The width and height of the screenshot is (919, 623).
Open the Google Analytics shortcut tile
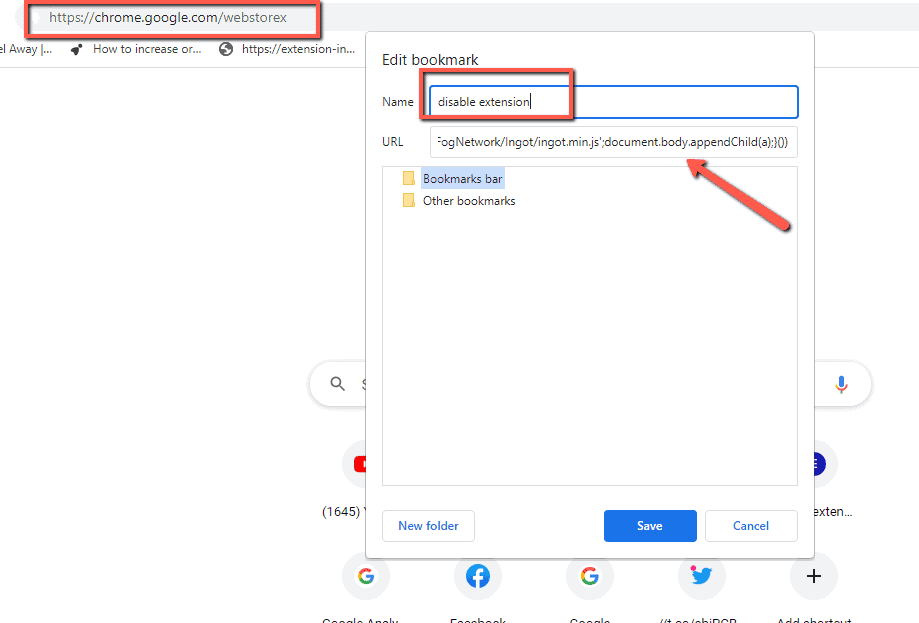click(366, 576)
